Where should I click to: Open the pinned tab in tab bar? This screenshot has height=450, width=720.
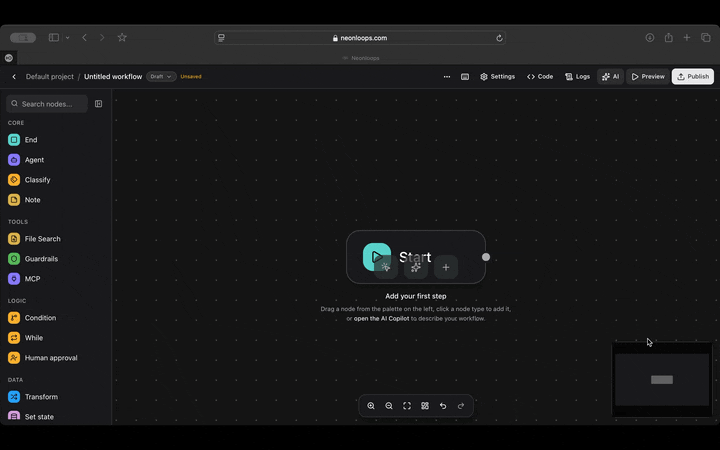pyautogui.click(x=9, y=58)
